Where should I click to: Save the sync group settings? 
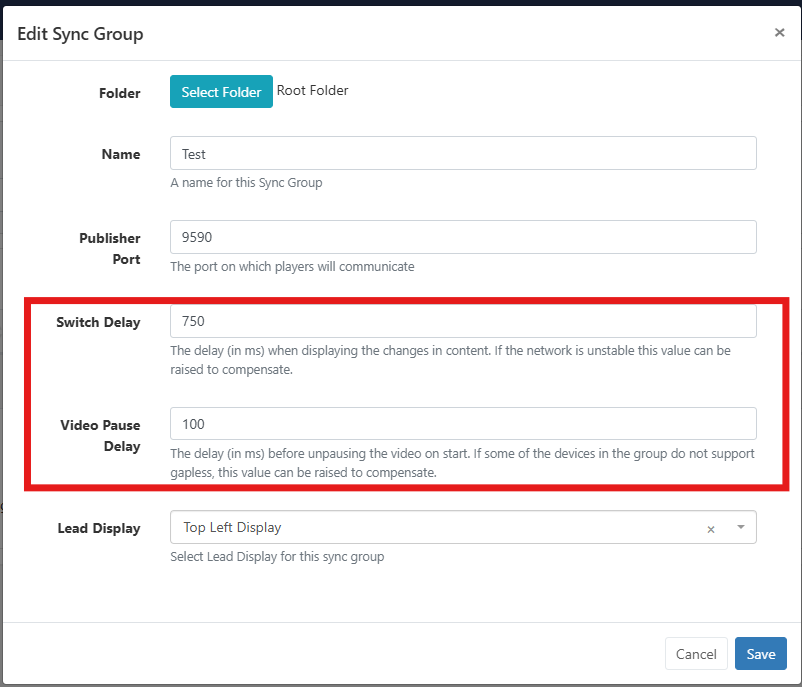click(x=760, y=654)
